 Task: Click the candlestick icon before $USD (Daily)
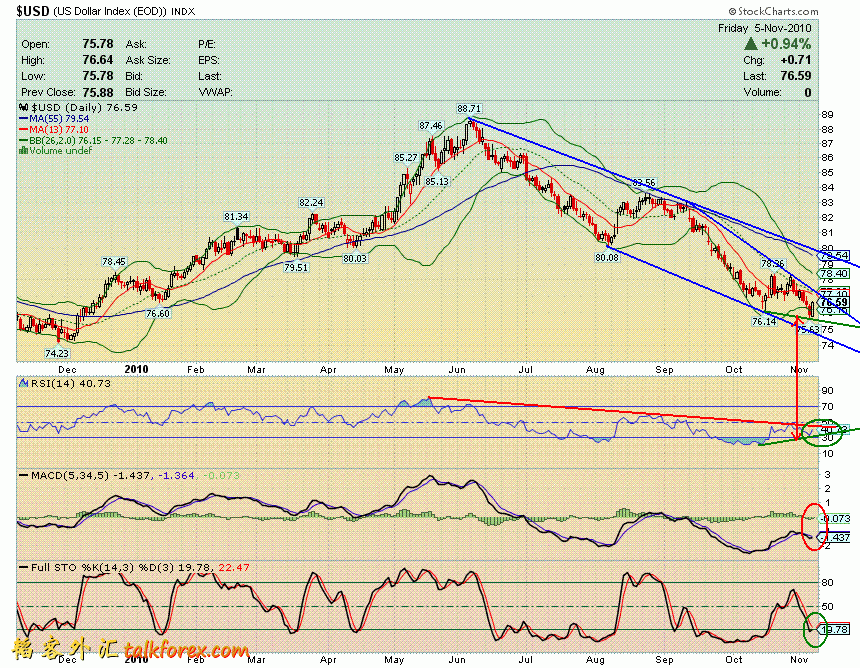click(24, 107)
